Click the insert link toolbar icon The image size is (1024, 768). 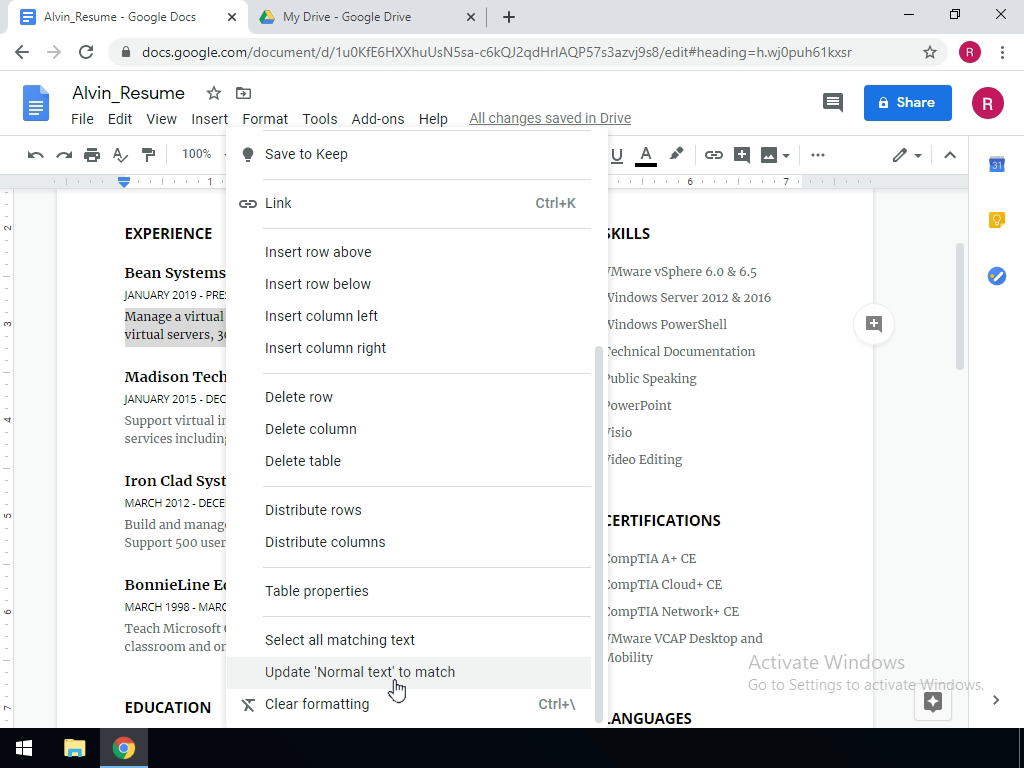tap(713, 155)
